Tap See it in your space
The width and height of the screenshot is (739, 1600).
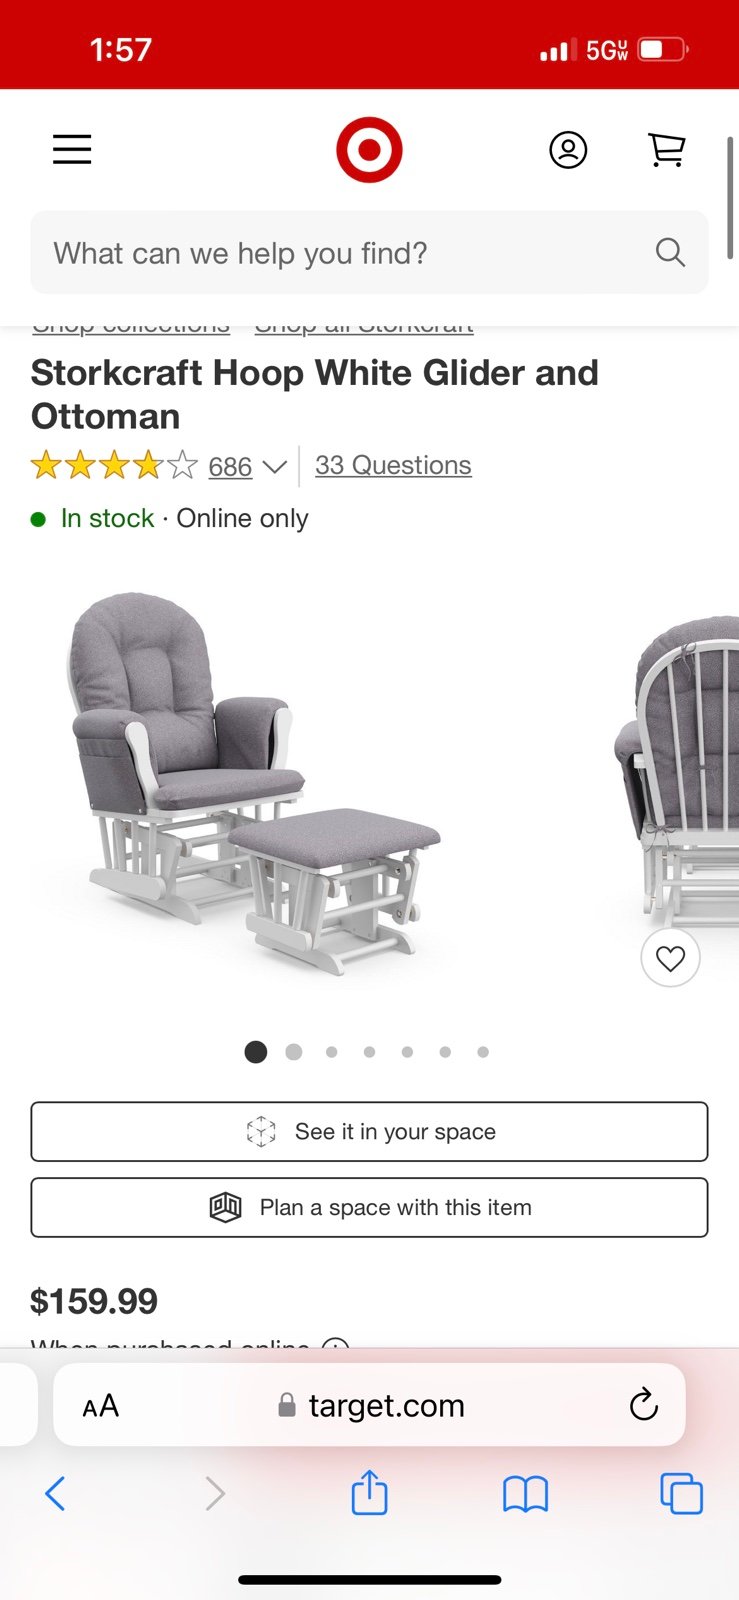[x=369, y=1132]
